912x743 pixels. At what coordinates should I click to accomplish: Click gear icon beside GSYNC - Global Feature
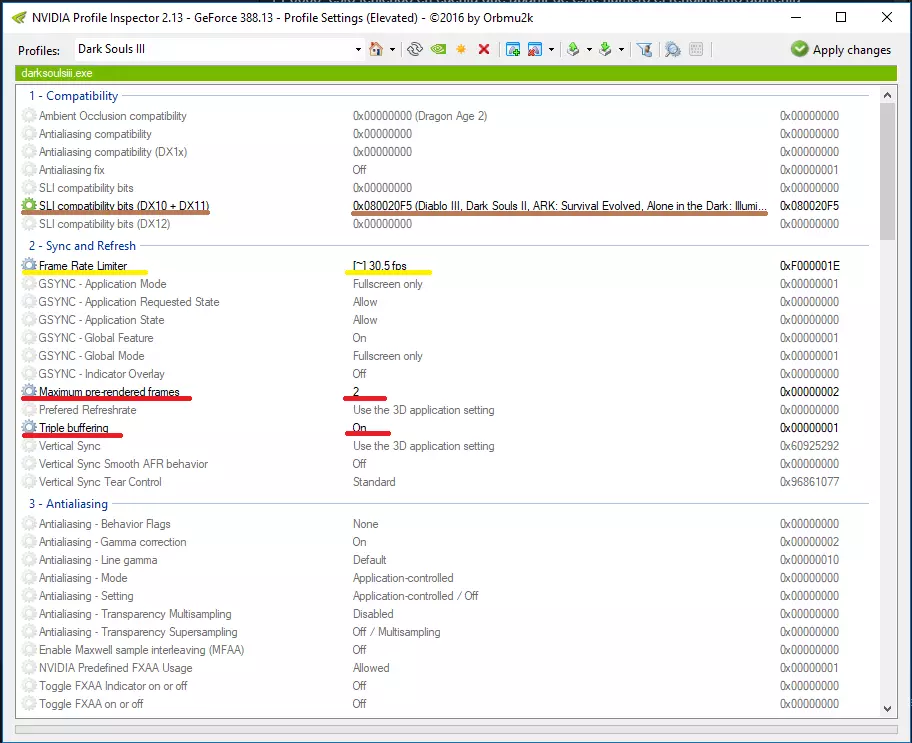point(29,337)
